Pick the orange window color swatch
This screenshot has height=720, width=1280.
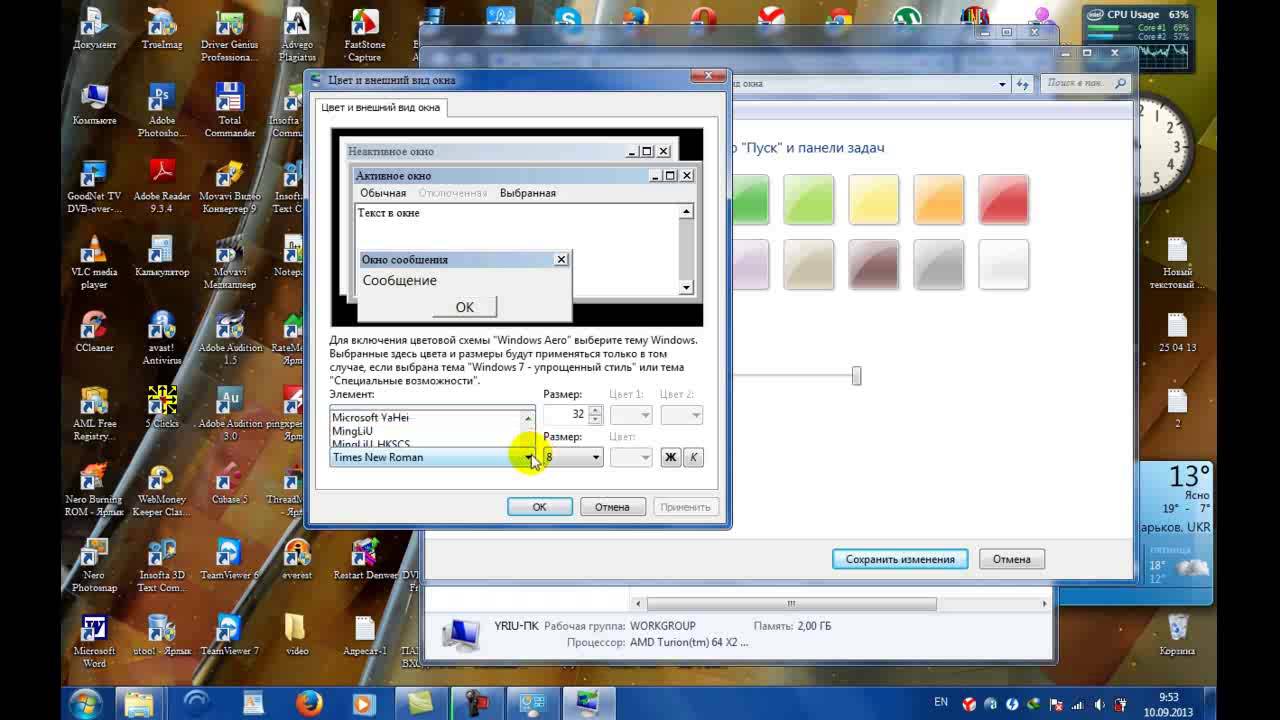tap(938, 198)
